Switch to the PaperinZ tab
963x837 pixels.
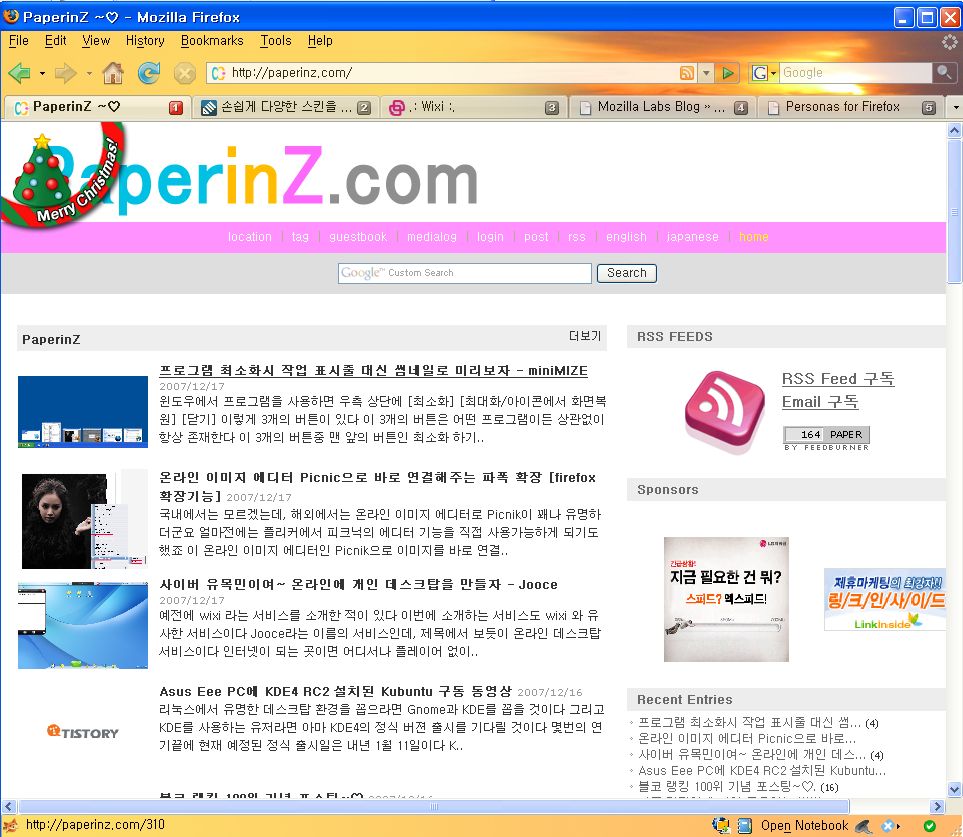(x=97, y=107)
